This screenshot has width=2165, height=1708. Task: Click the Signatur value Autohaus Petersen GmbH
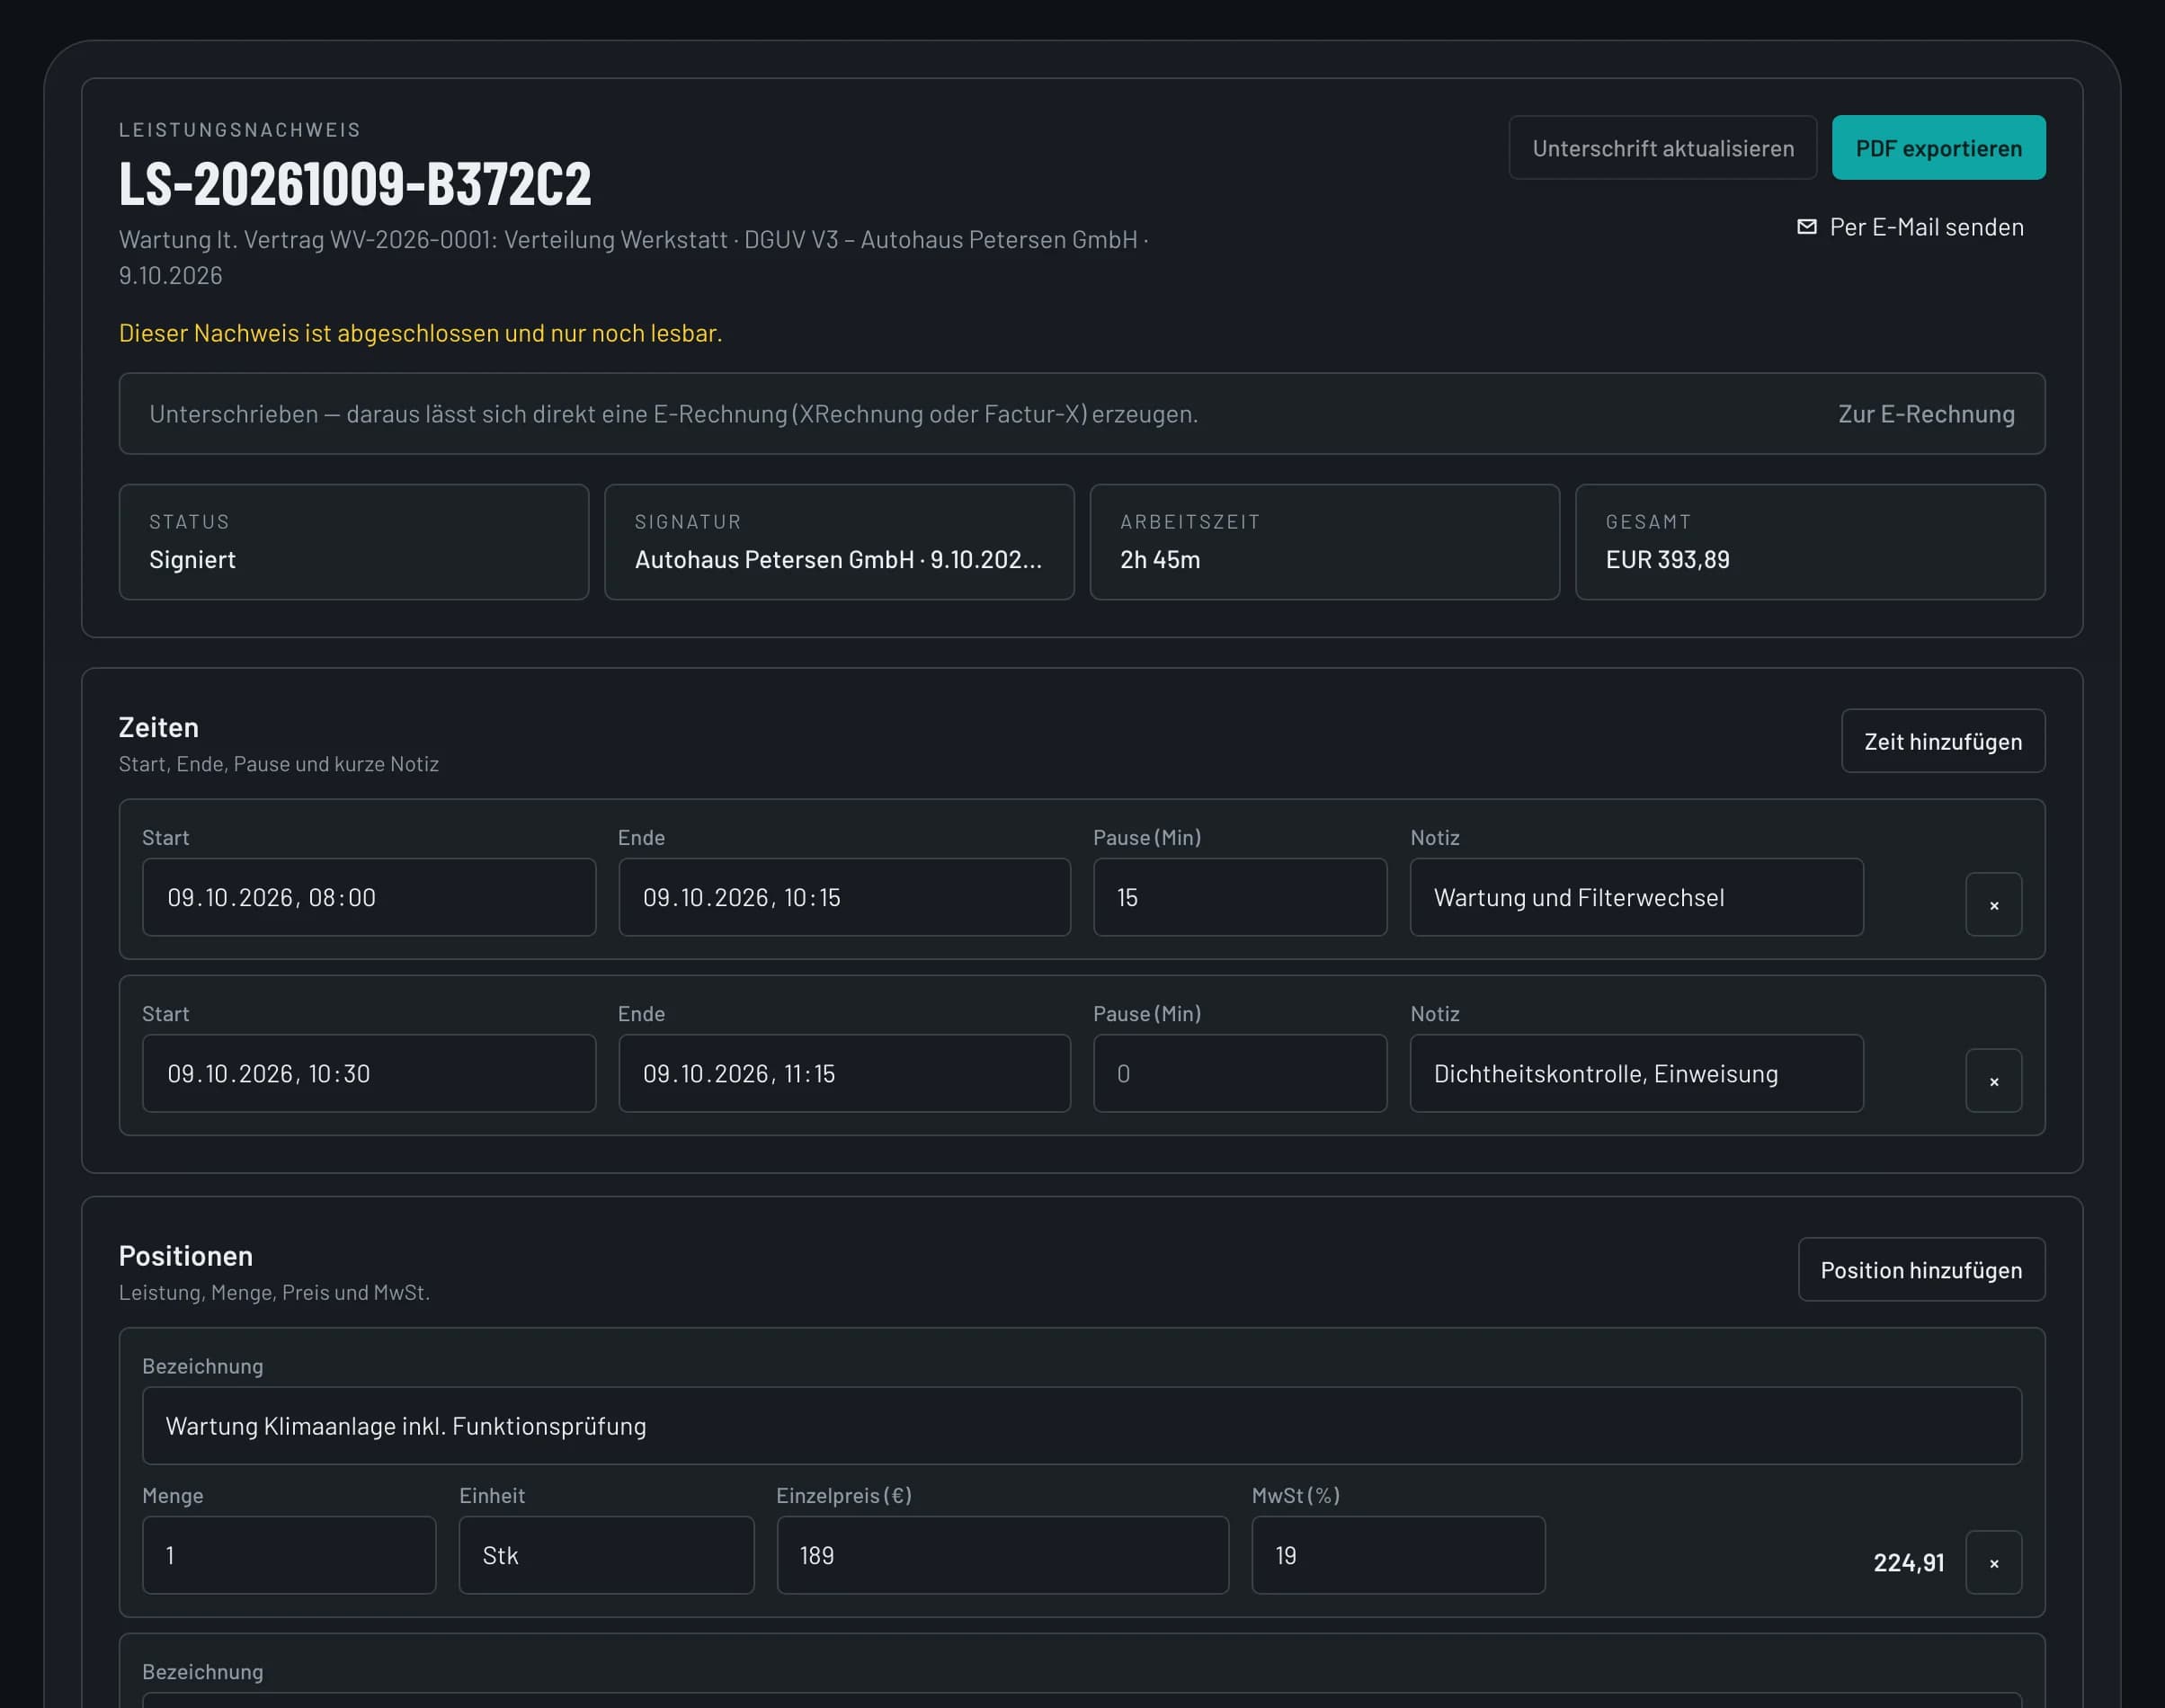(838, 559)
